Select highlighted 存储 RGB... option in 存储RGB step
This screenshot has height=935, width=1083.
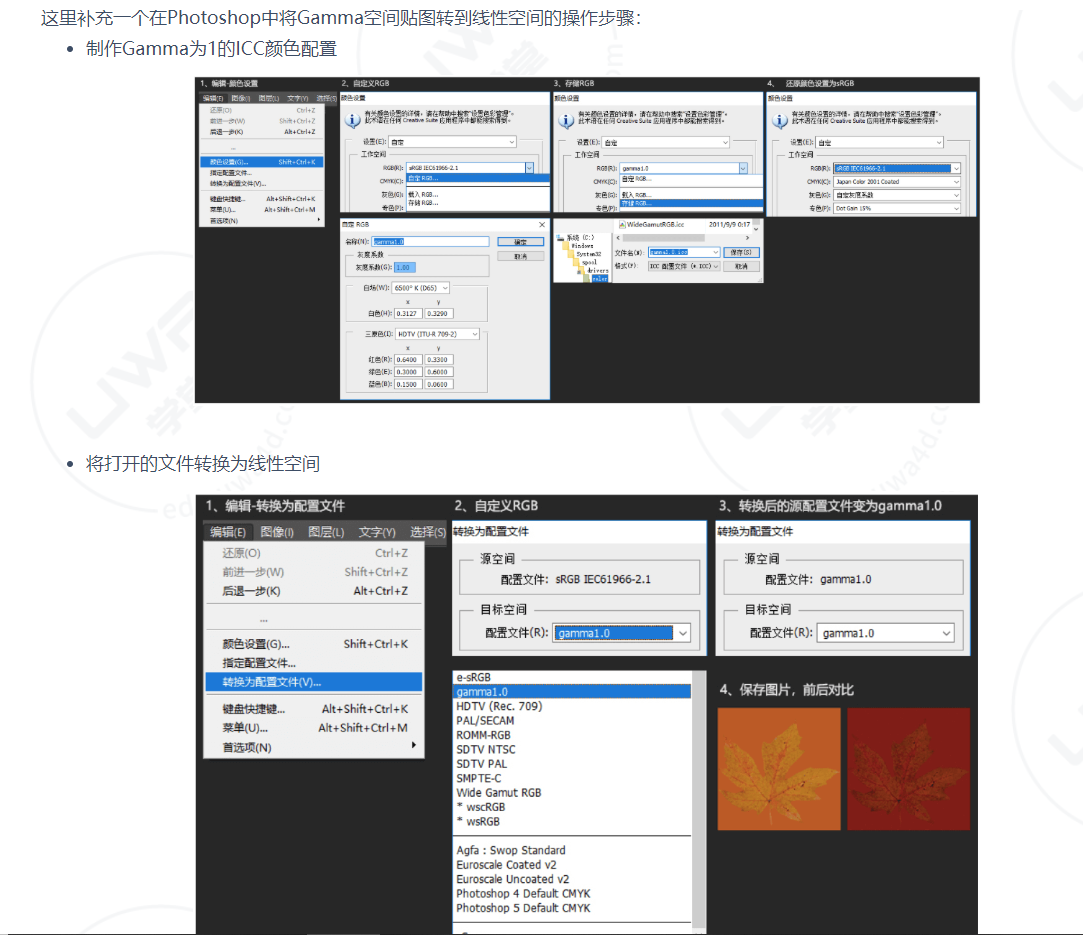[691, 204]
